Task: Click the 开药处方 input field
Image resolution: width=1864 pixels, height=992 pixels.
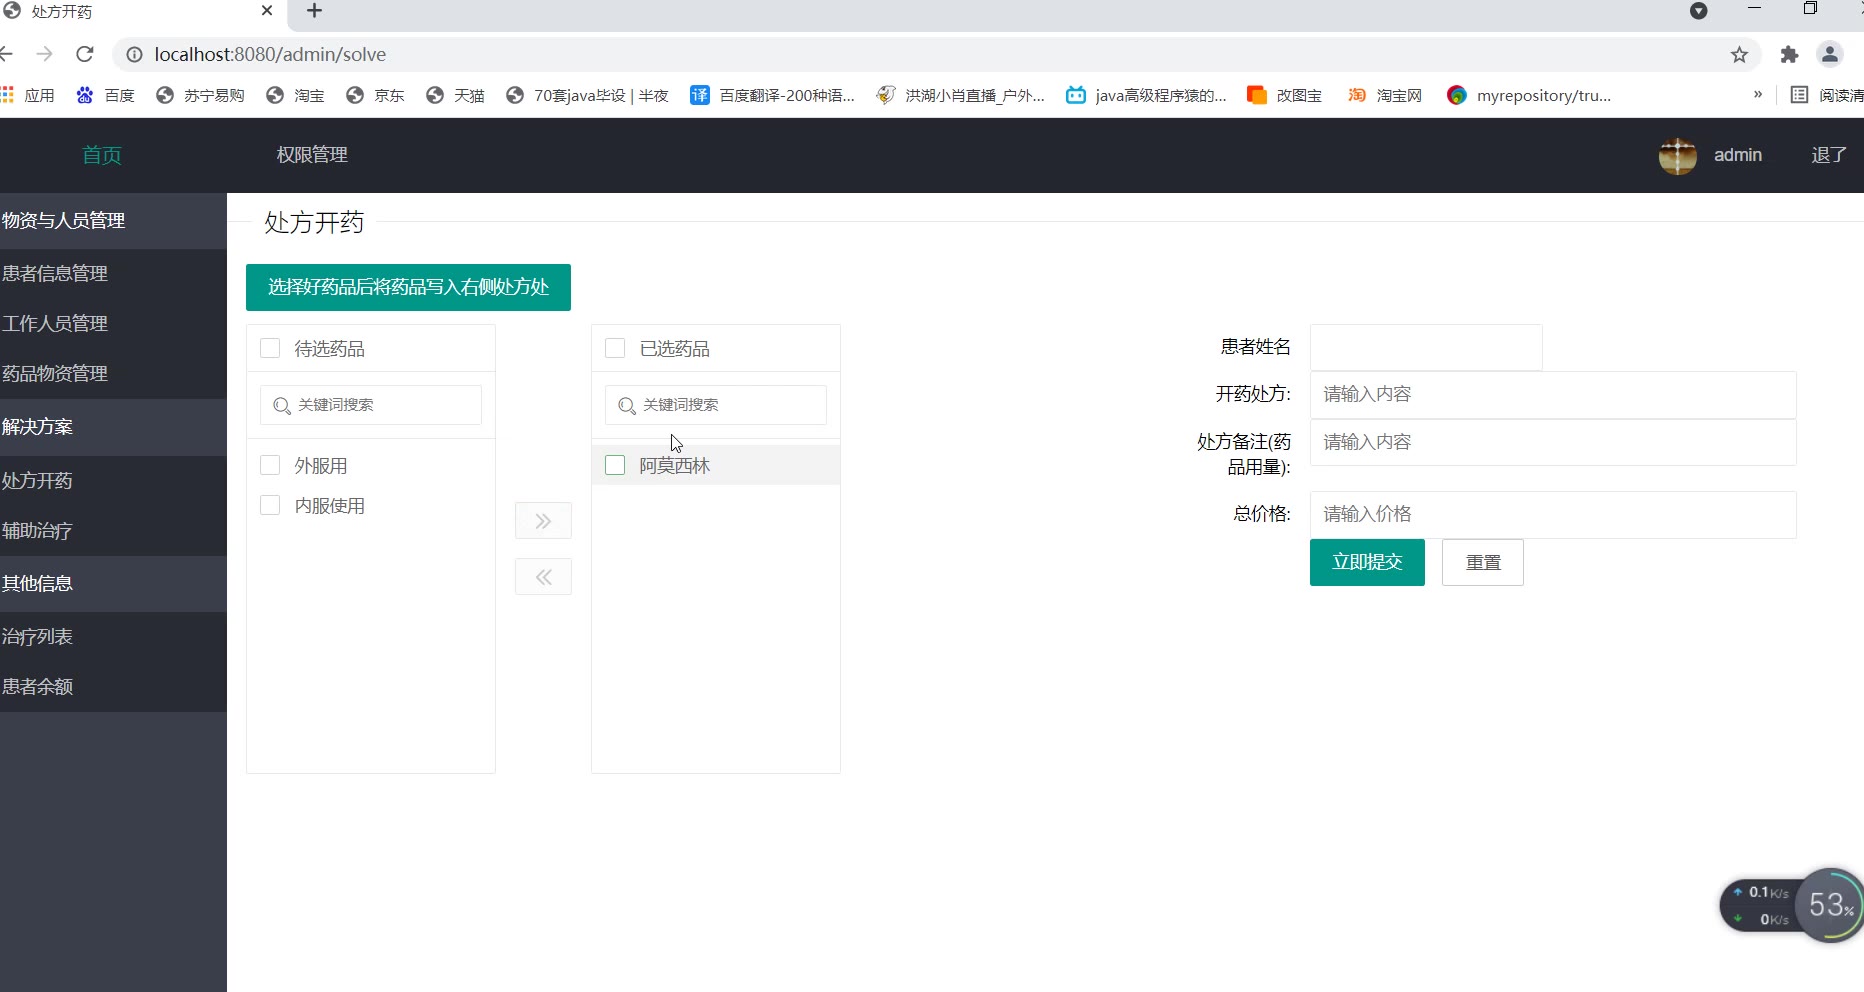Action: [x=1553, y=395]
